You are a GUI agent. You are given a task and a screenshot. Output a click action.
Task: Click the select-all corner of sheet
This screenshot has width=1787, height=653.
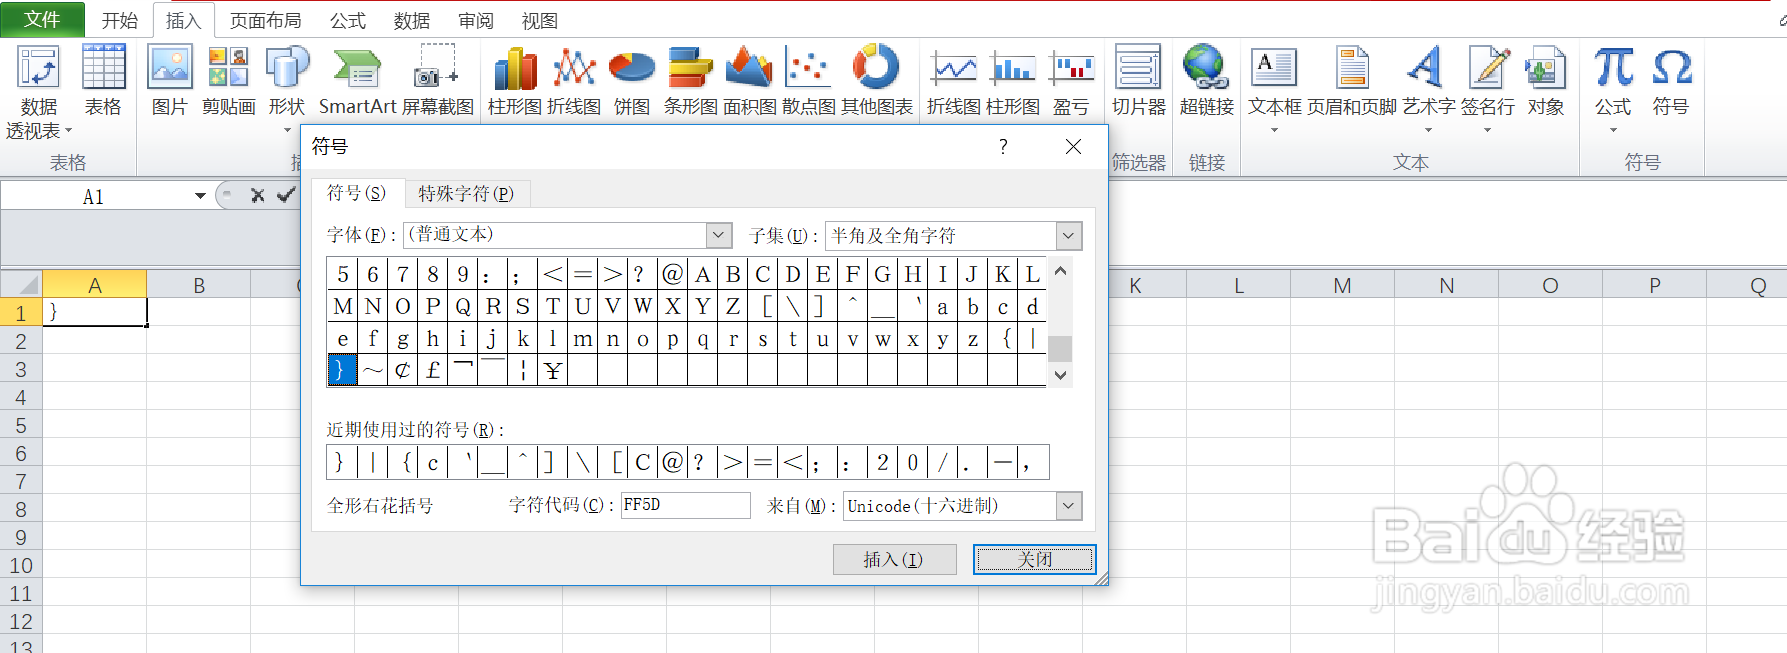[x=21, y=285]
